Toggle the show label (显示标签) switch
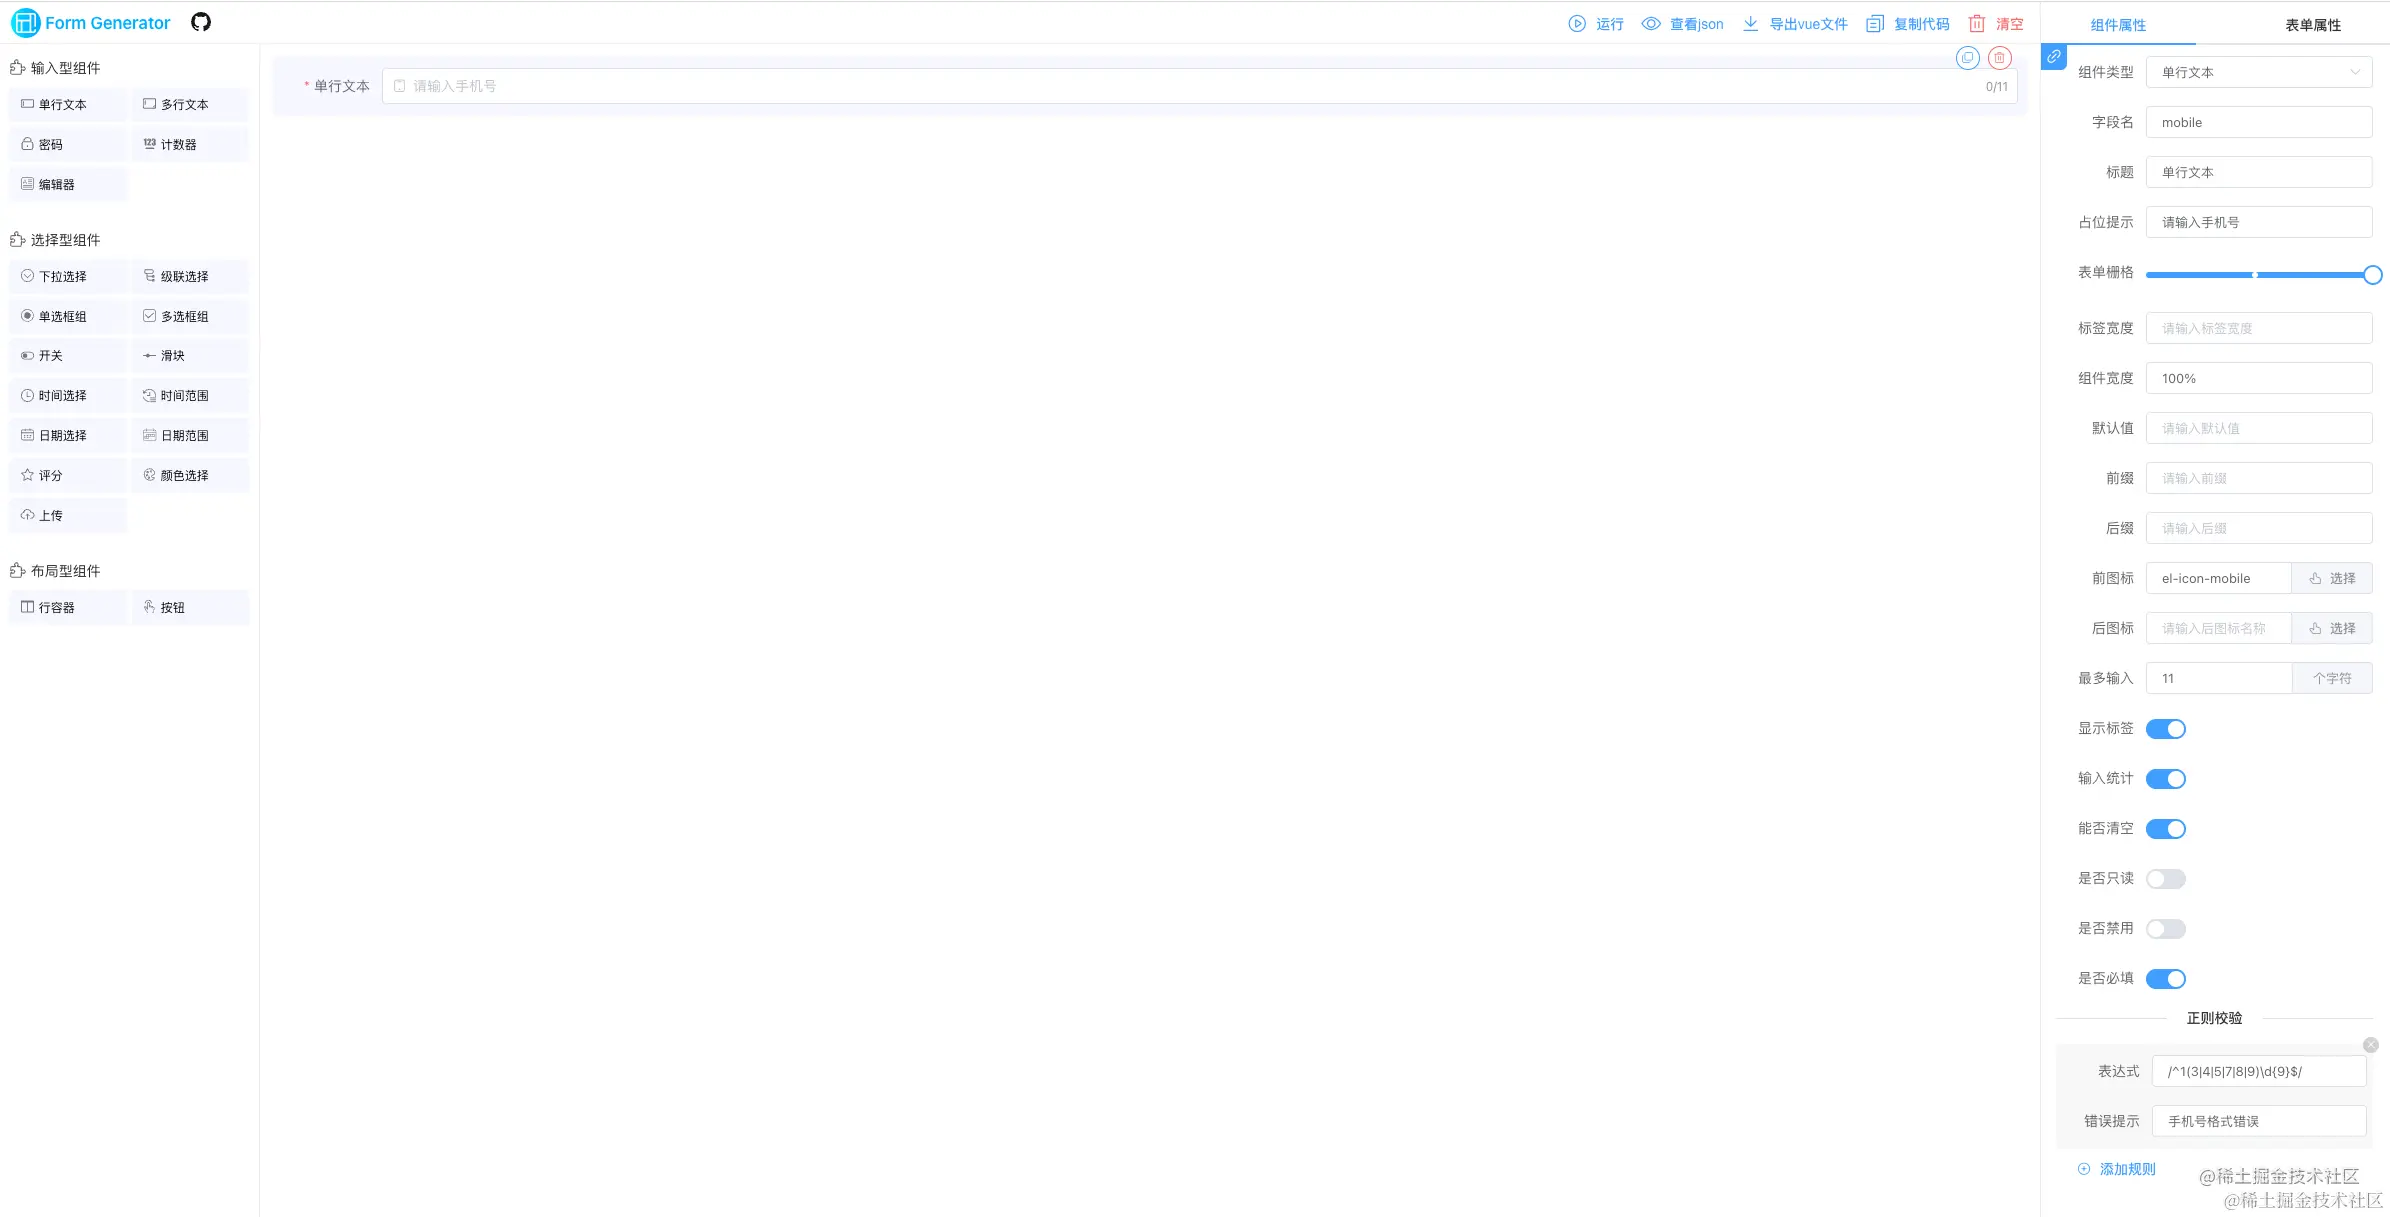Image resolution: width=2390 pixels, height=1217 pixels. coord(2165,729)
